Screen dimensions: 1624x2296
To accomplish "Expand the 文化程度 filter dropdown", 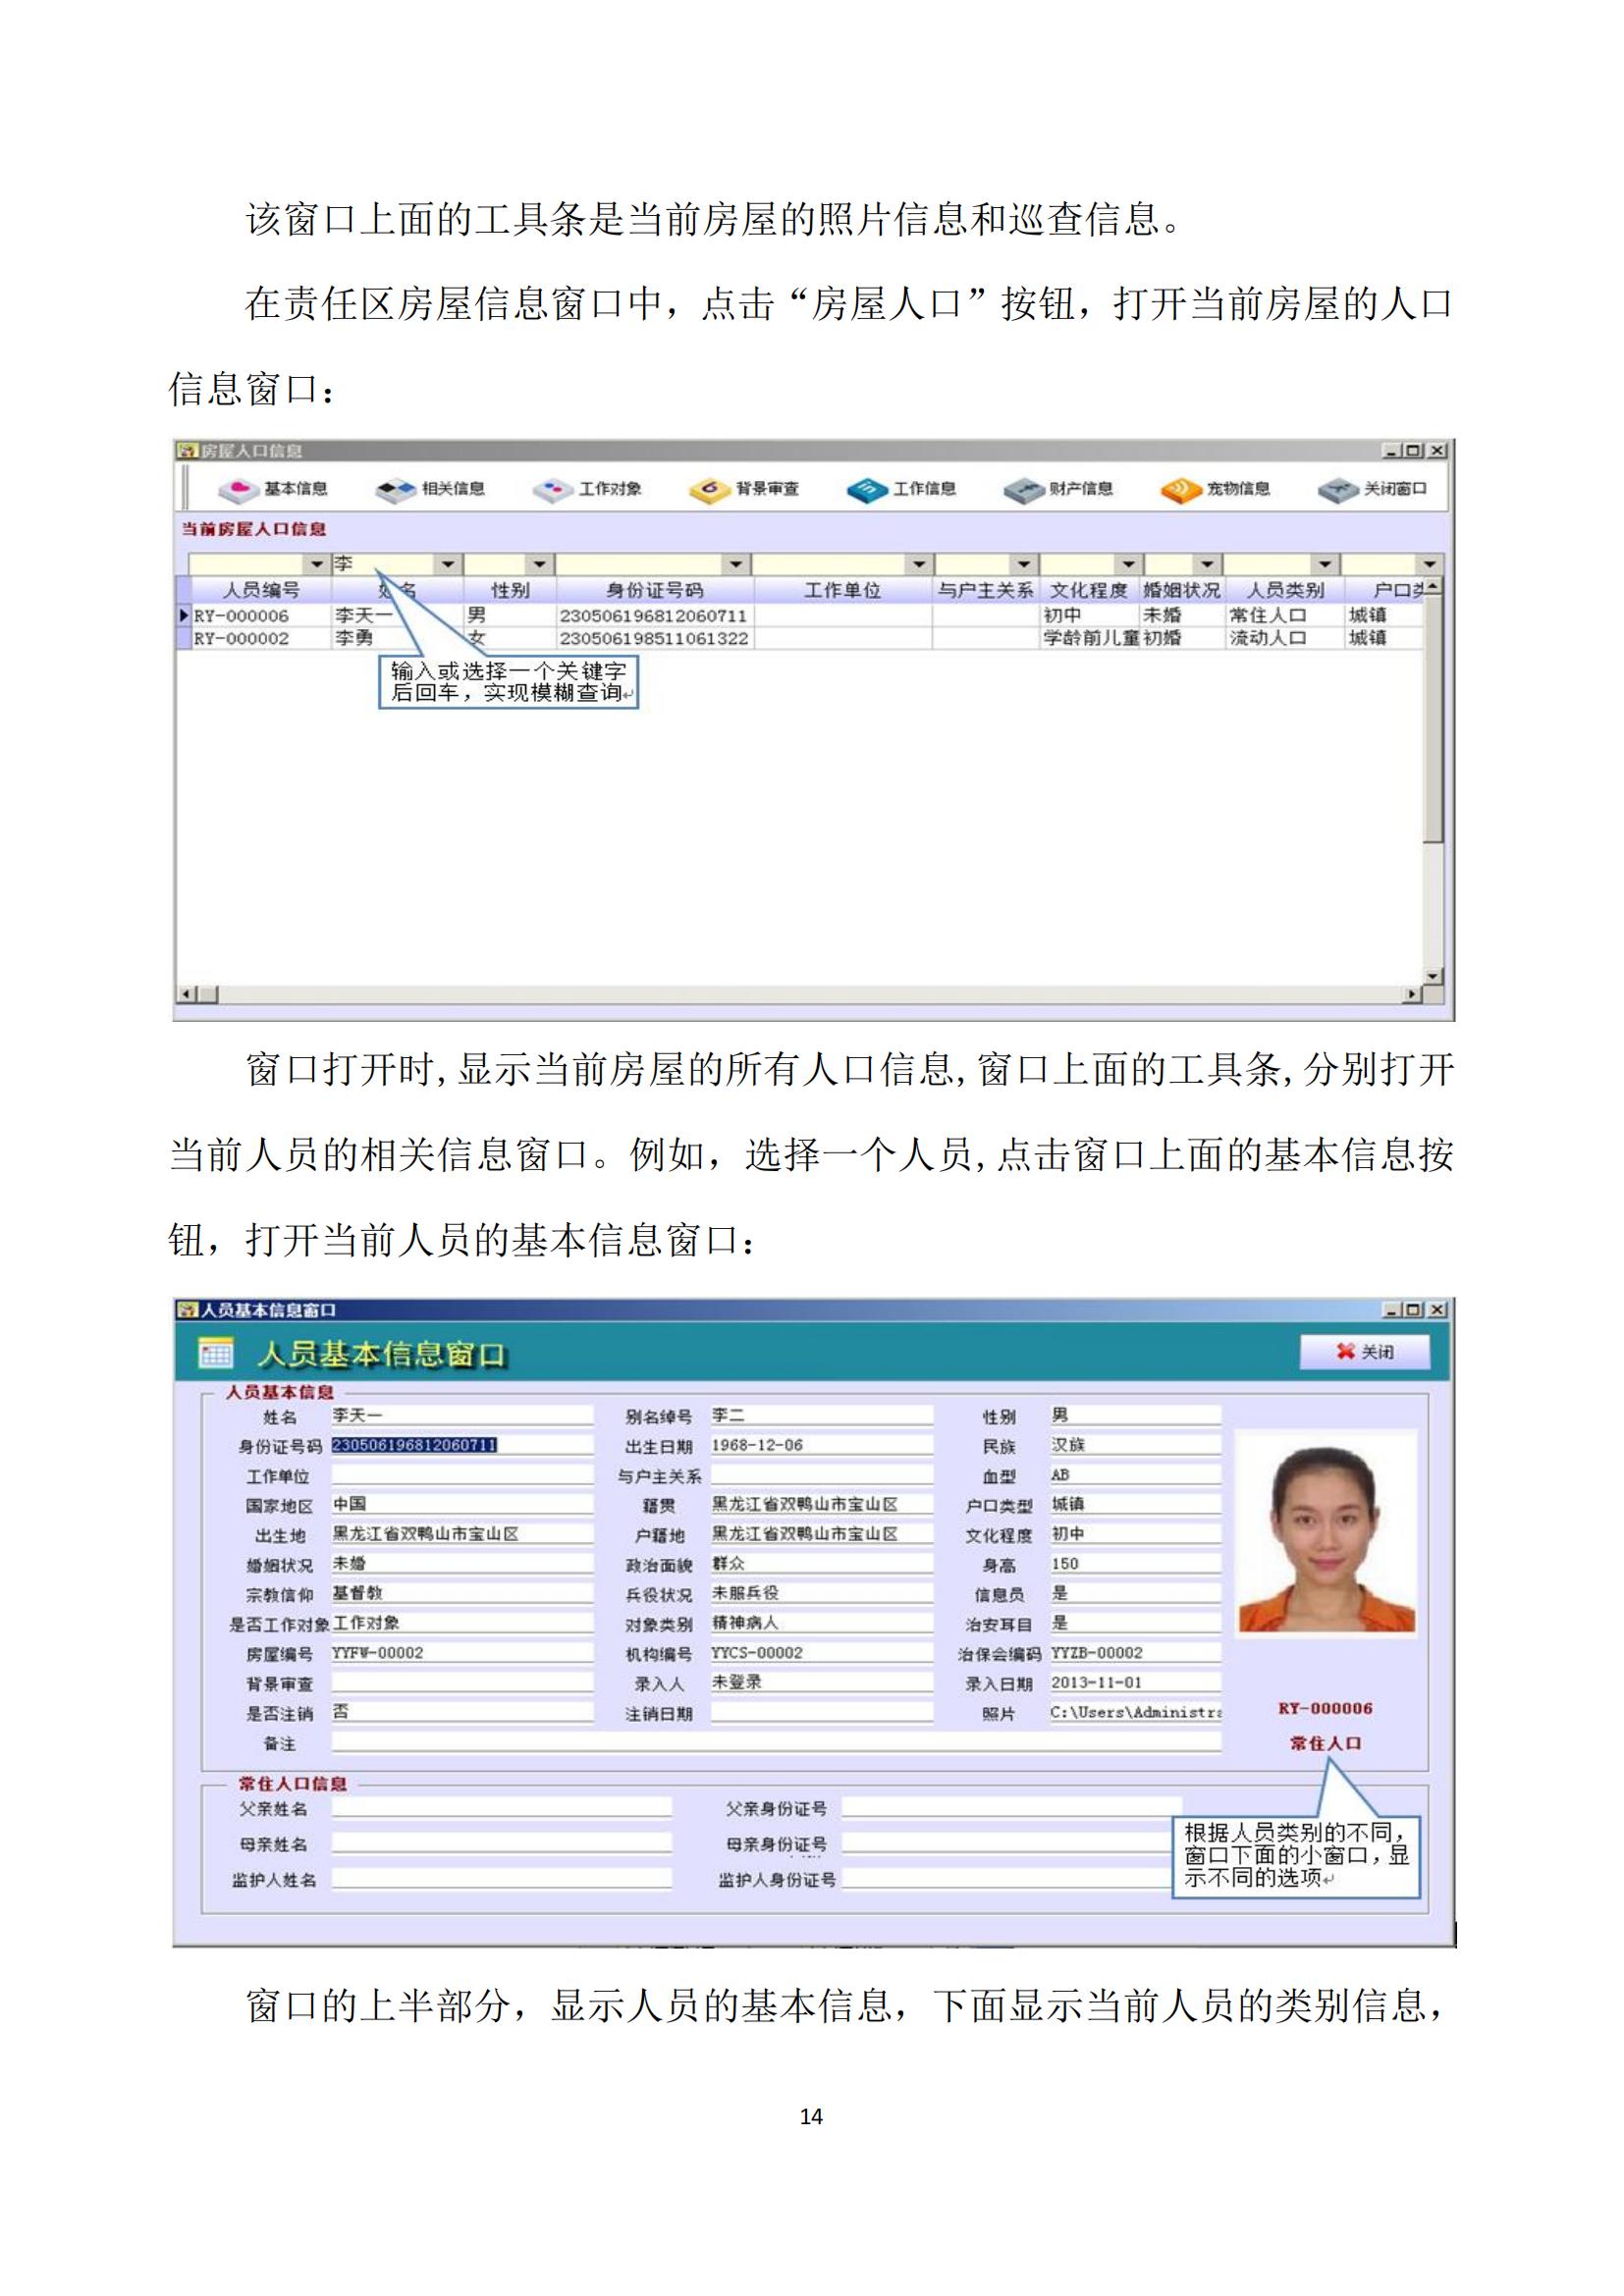I will [1128, 565].
